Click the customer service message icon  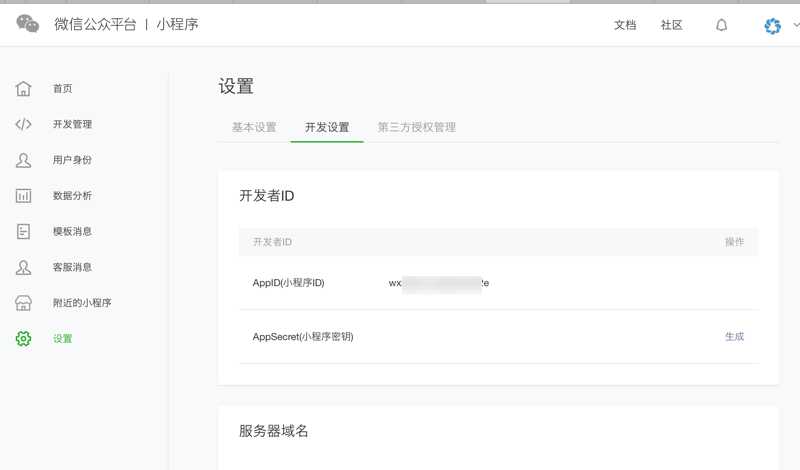(x=24, y=267)
